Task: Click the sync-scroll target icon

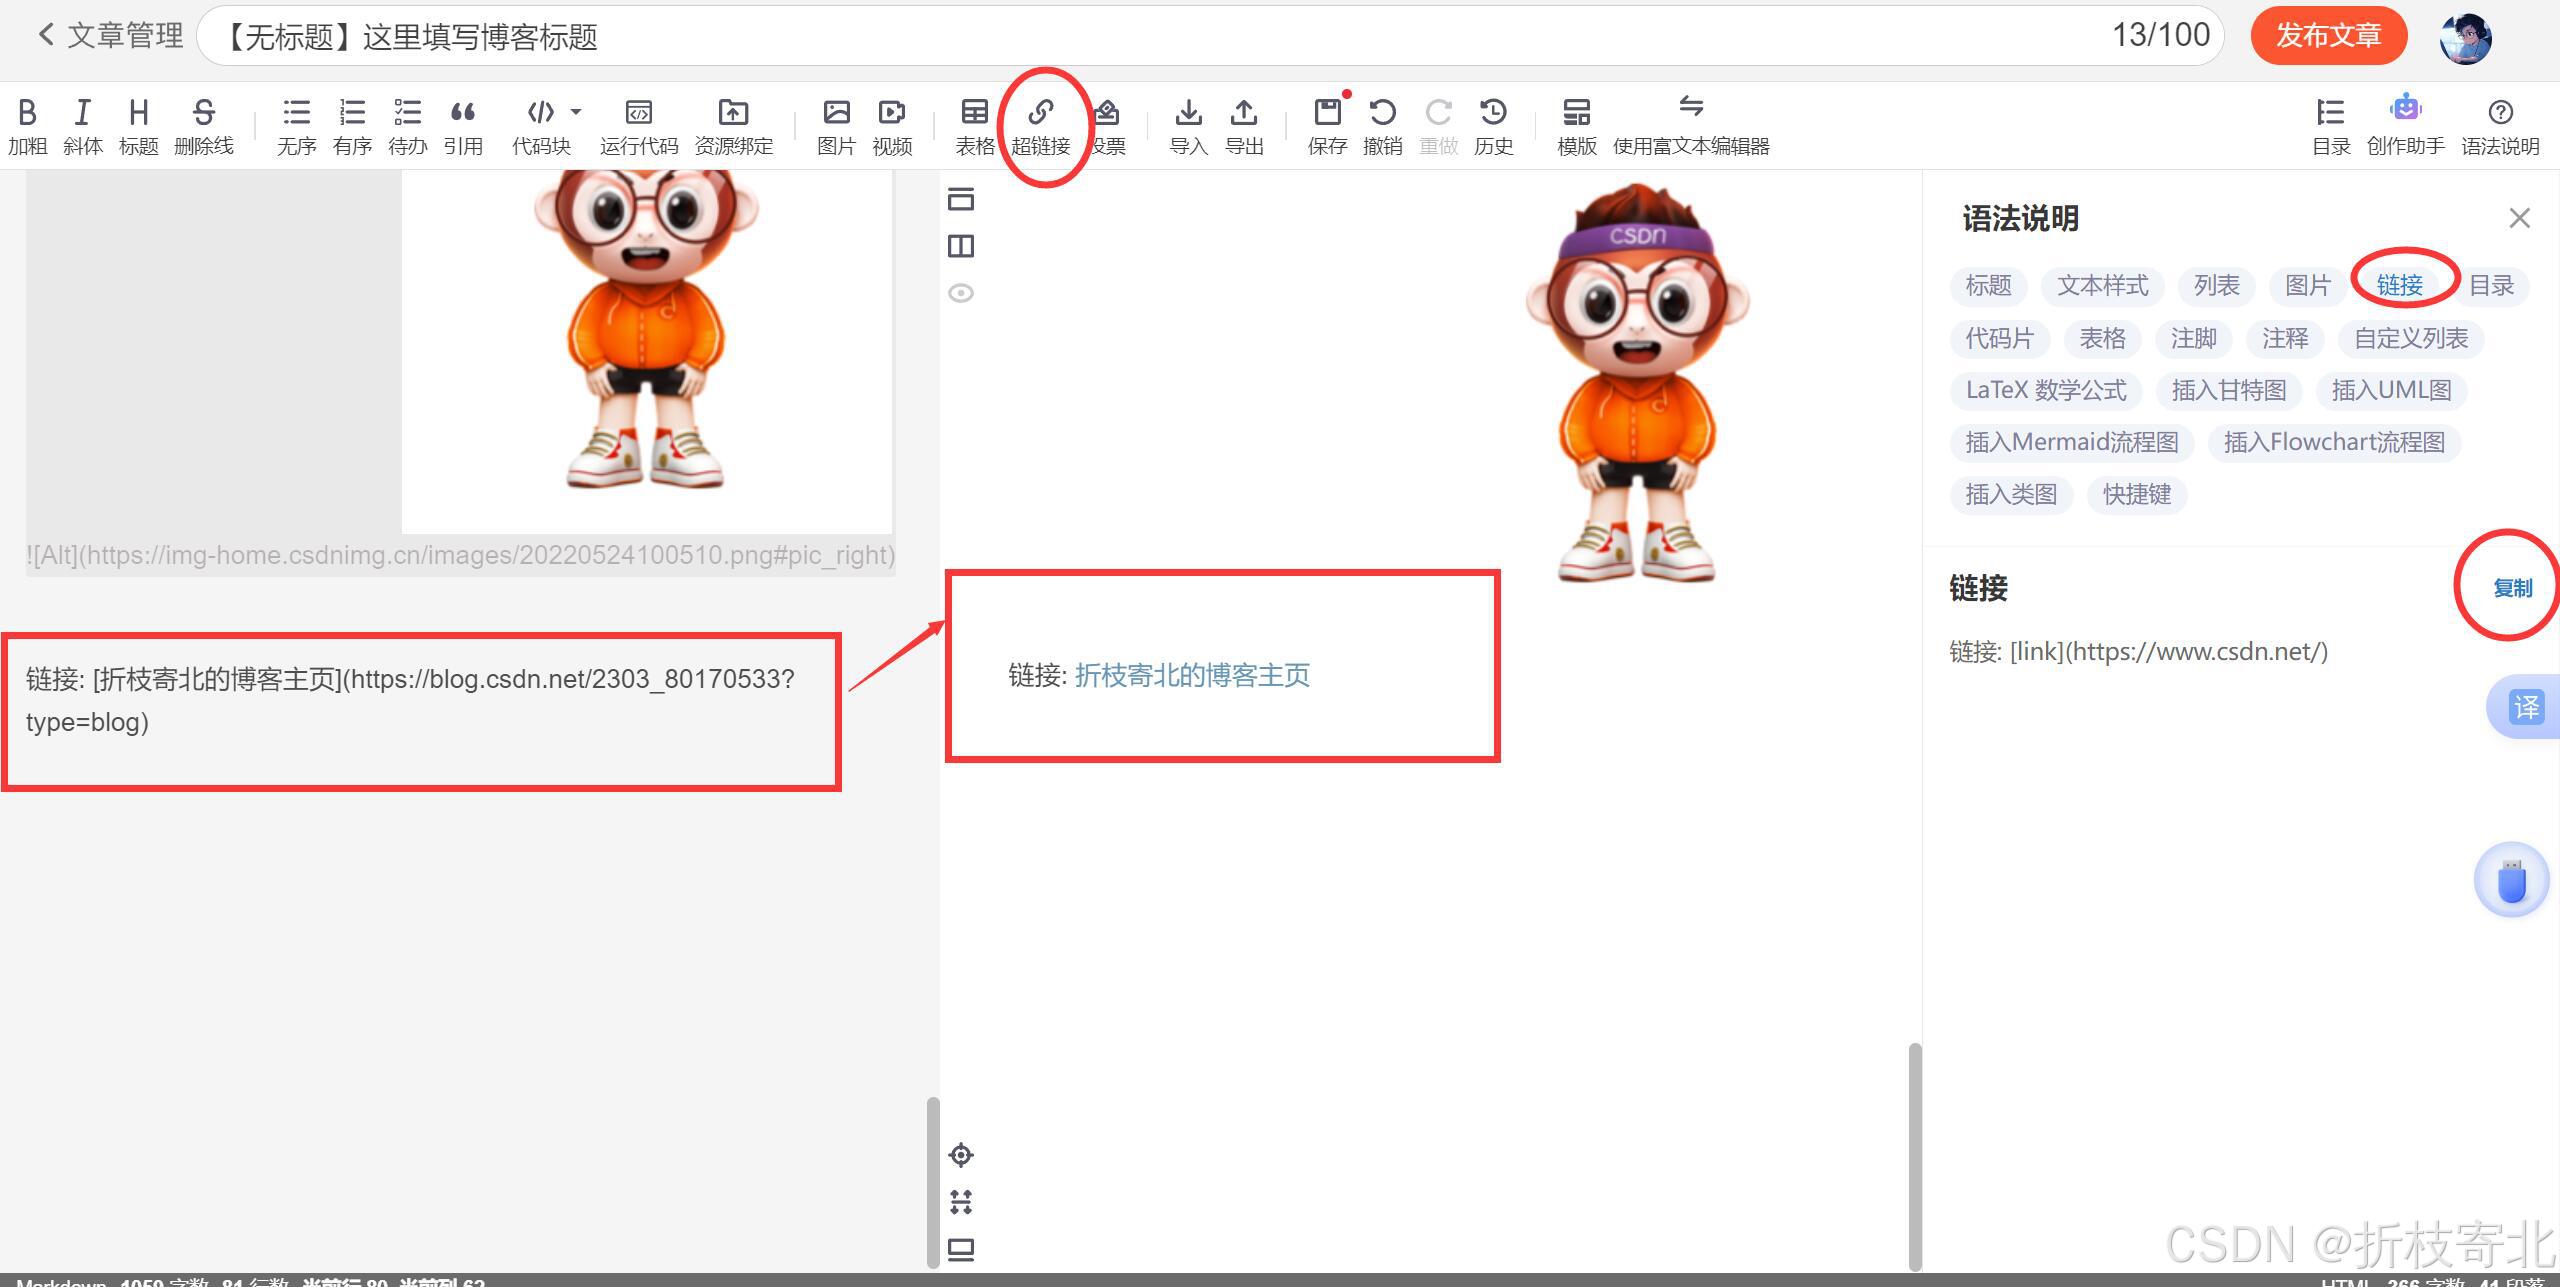Action: tap(961, 1155)
